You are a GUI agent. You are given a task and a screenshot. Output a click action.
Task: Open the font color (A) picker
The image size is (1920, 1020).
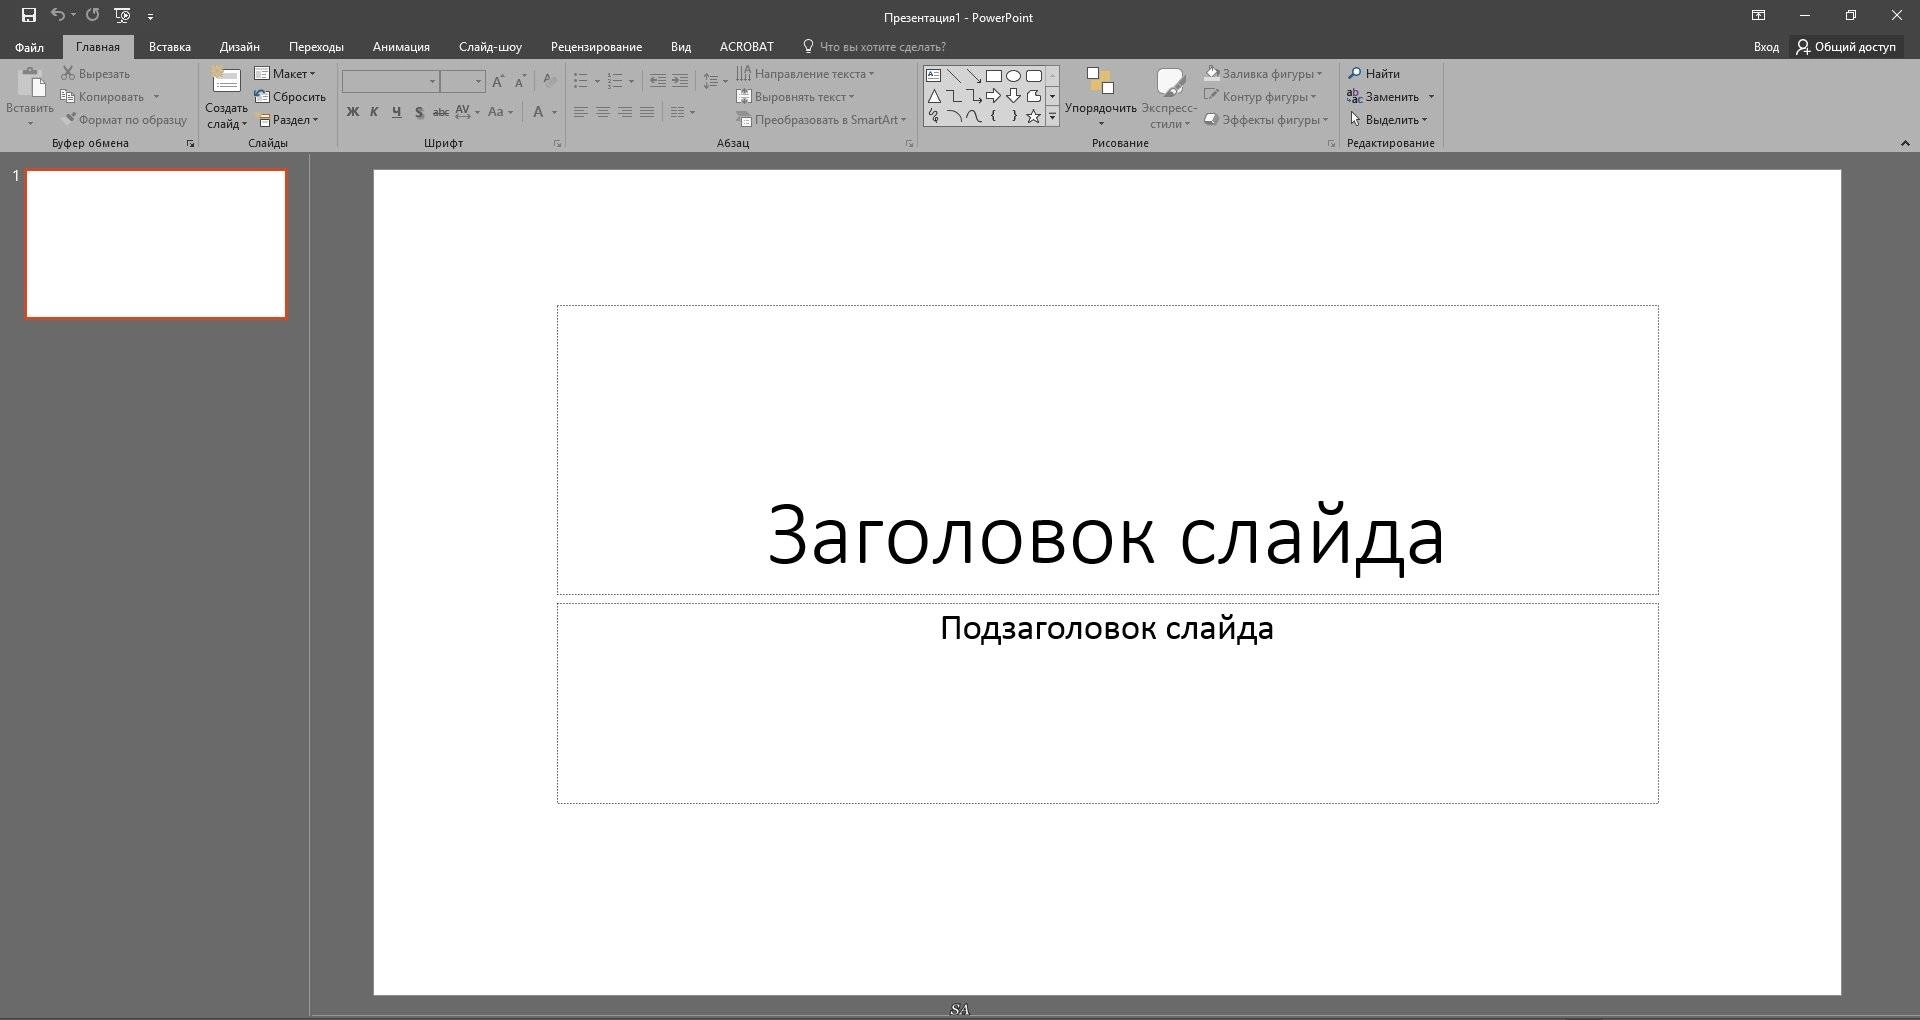538,112
